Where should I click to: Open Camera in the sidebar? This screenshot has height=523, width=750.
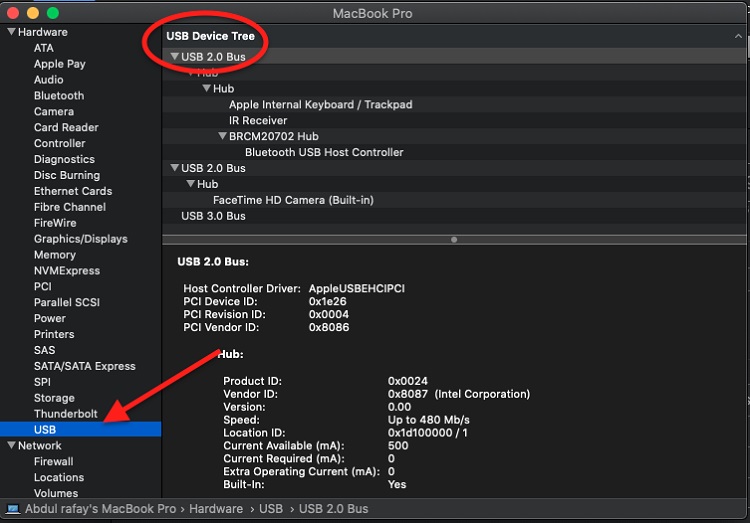[x=54, y=111]
